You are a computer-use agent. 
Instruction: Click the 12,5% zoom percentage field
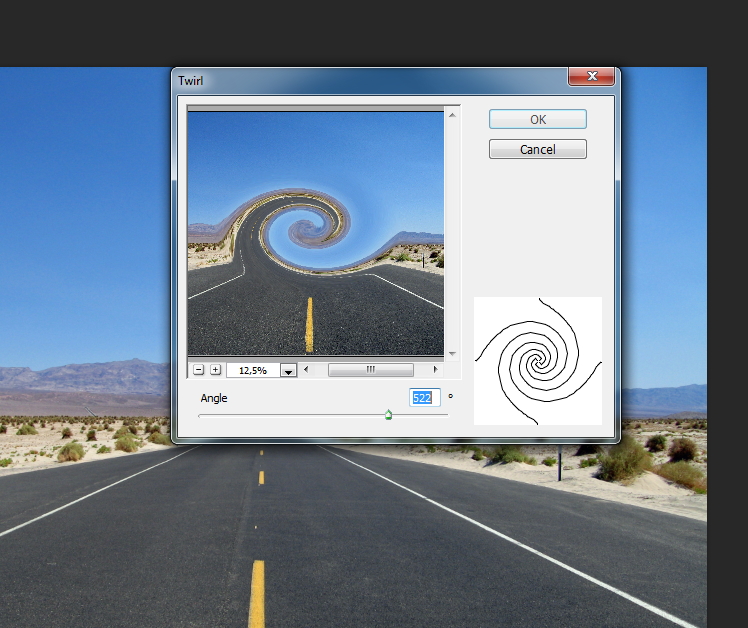click(x=253, y=370)
